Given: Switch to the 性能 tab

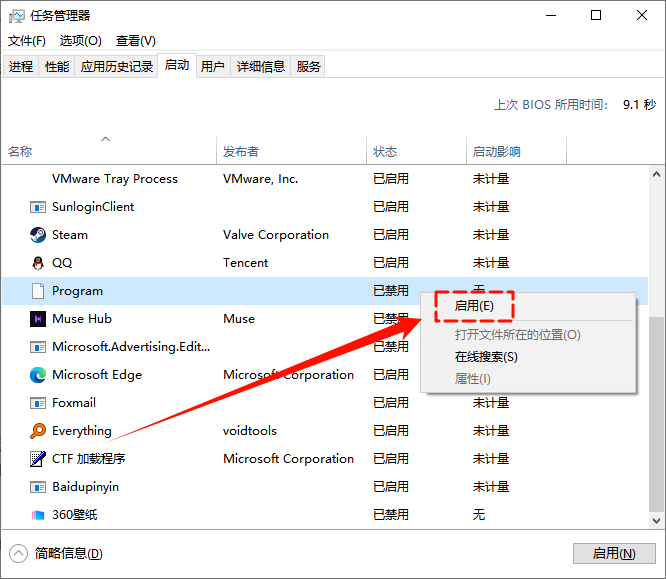Looking at the screenshot, I should tap(57, 67).
